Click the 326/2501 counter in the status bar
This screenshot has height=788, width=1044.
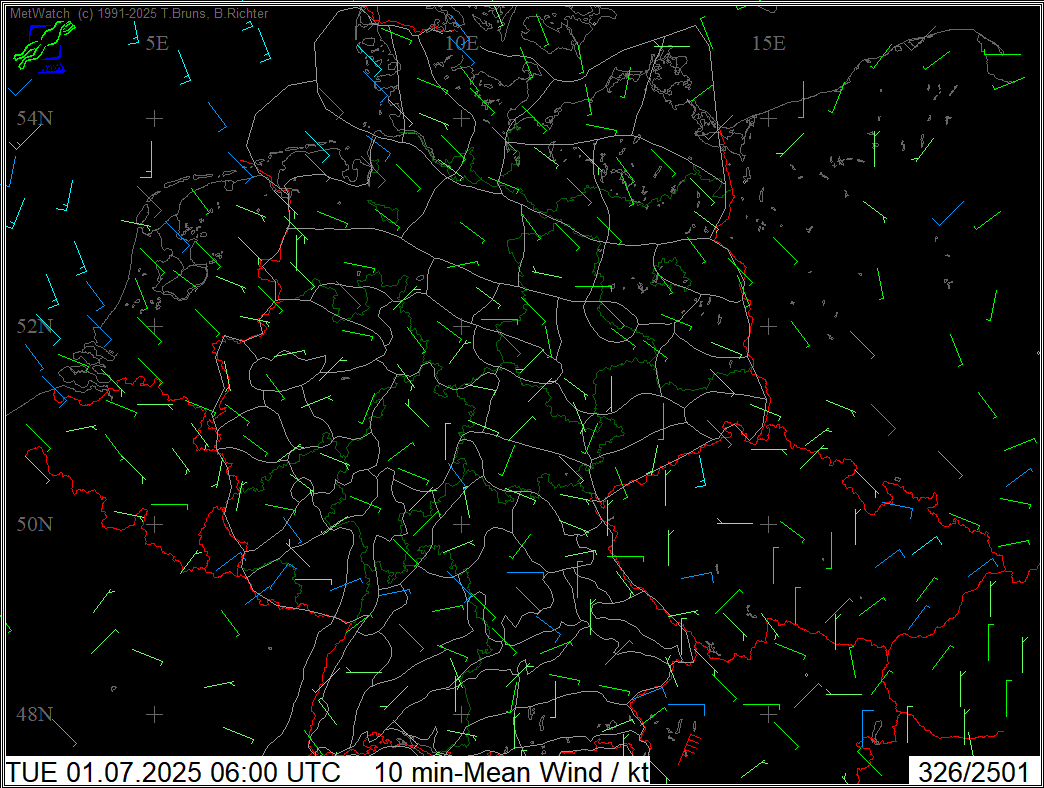tap(974, 773)
